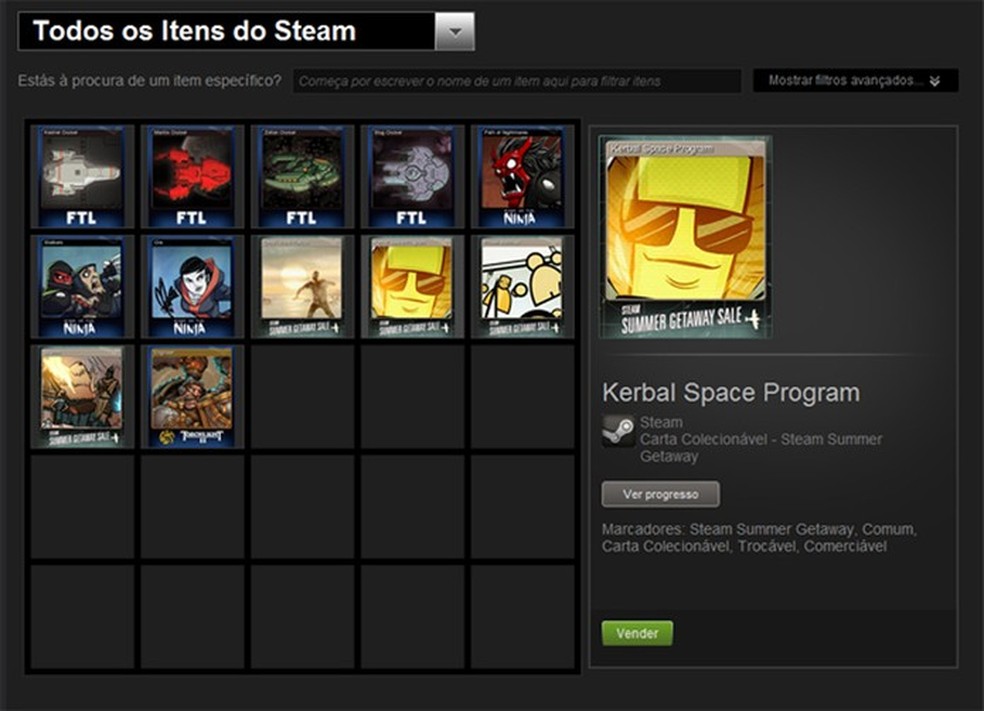Viewport: 984px width, 711px height.
Task: Open the Path of Nightmares Ninja card
Action: (x=521, y=178)
